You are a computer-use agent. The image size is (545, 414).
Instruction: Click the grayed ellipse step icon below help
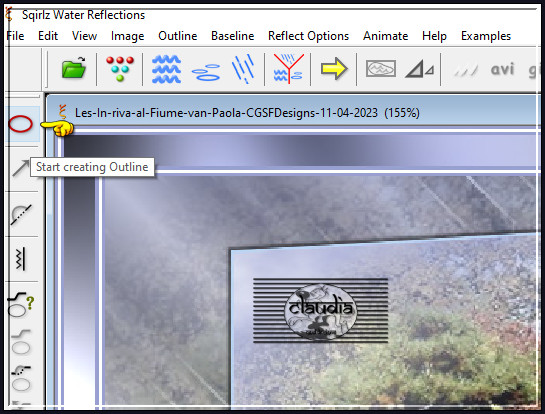pos(21,342)
